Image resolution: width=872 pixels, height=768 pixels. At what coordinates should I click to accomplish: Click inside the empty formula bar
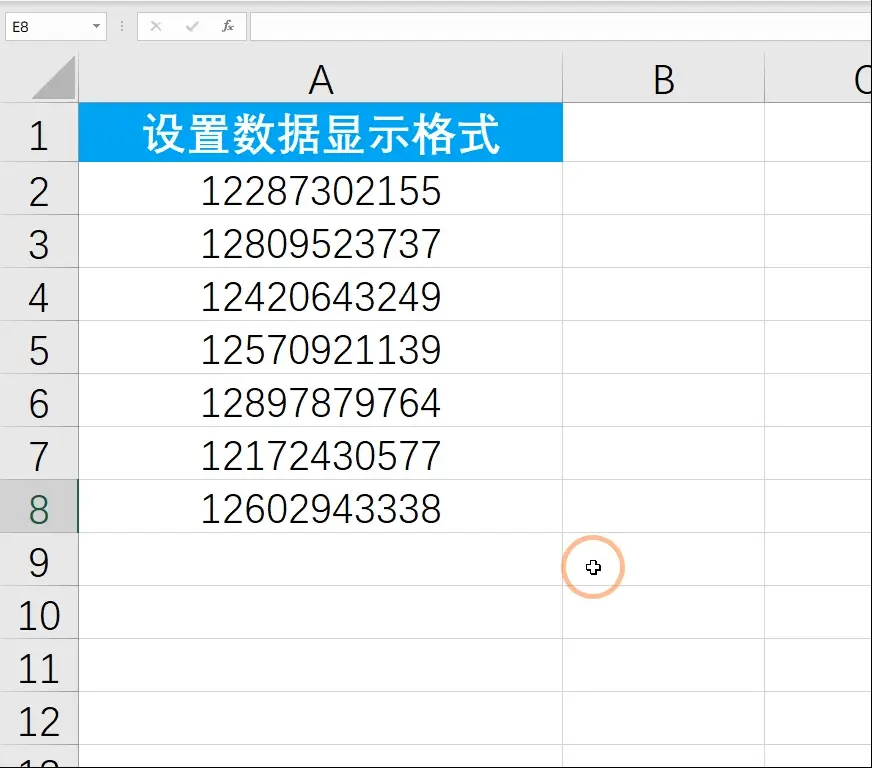tap(500, 27)
